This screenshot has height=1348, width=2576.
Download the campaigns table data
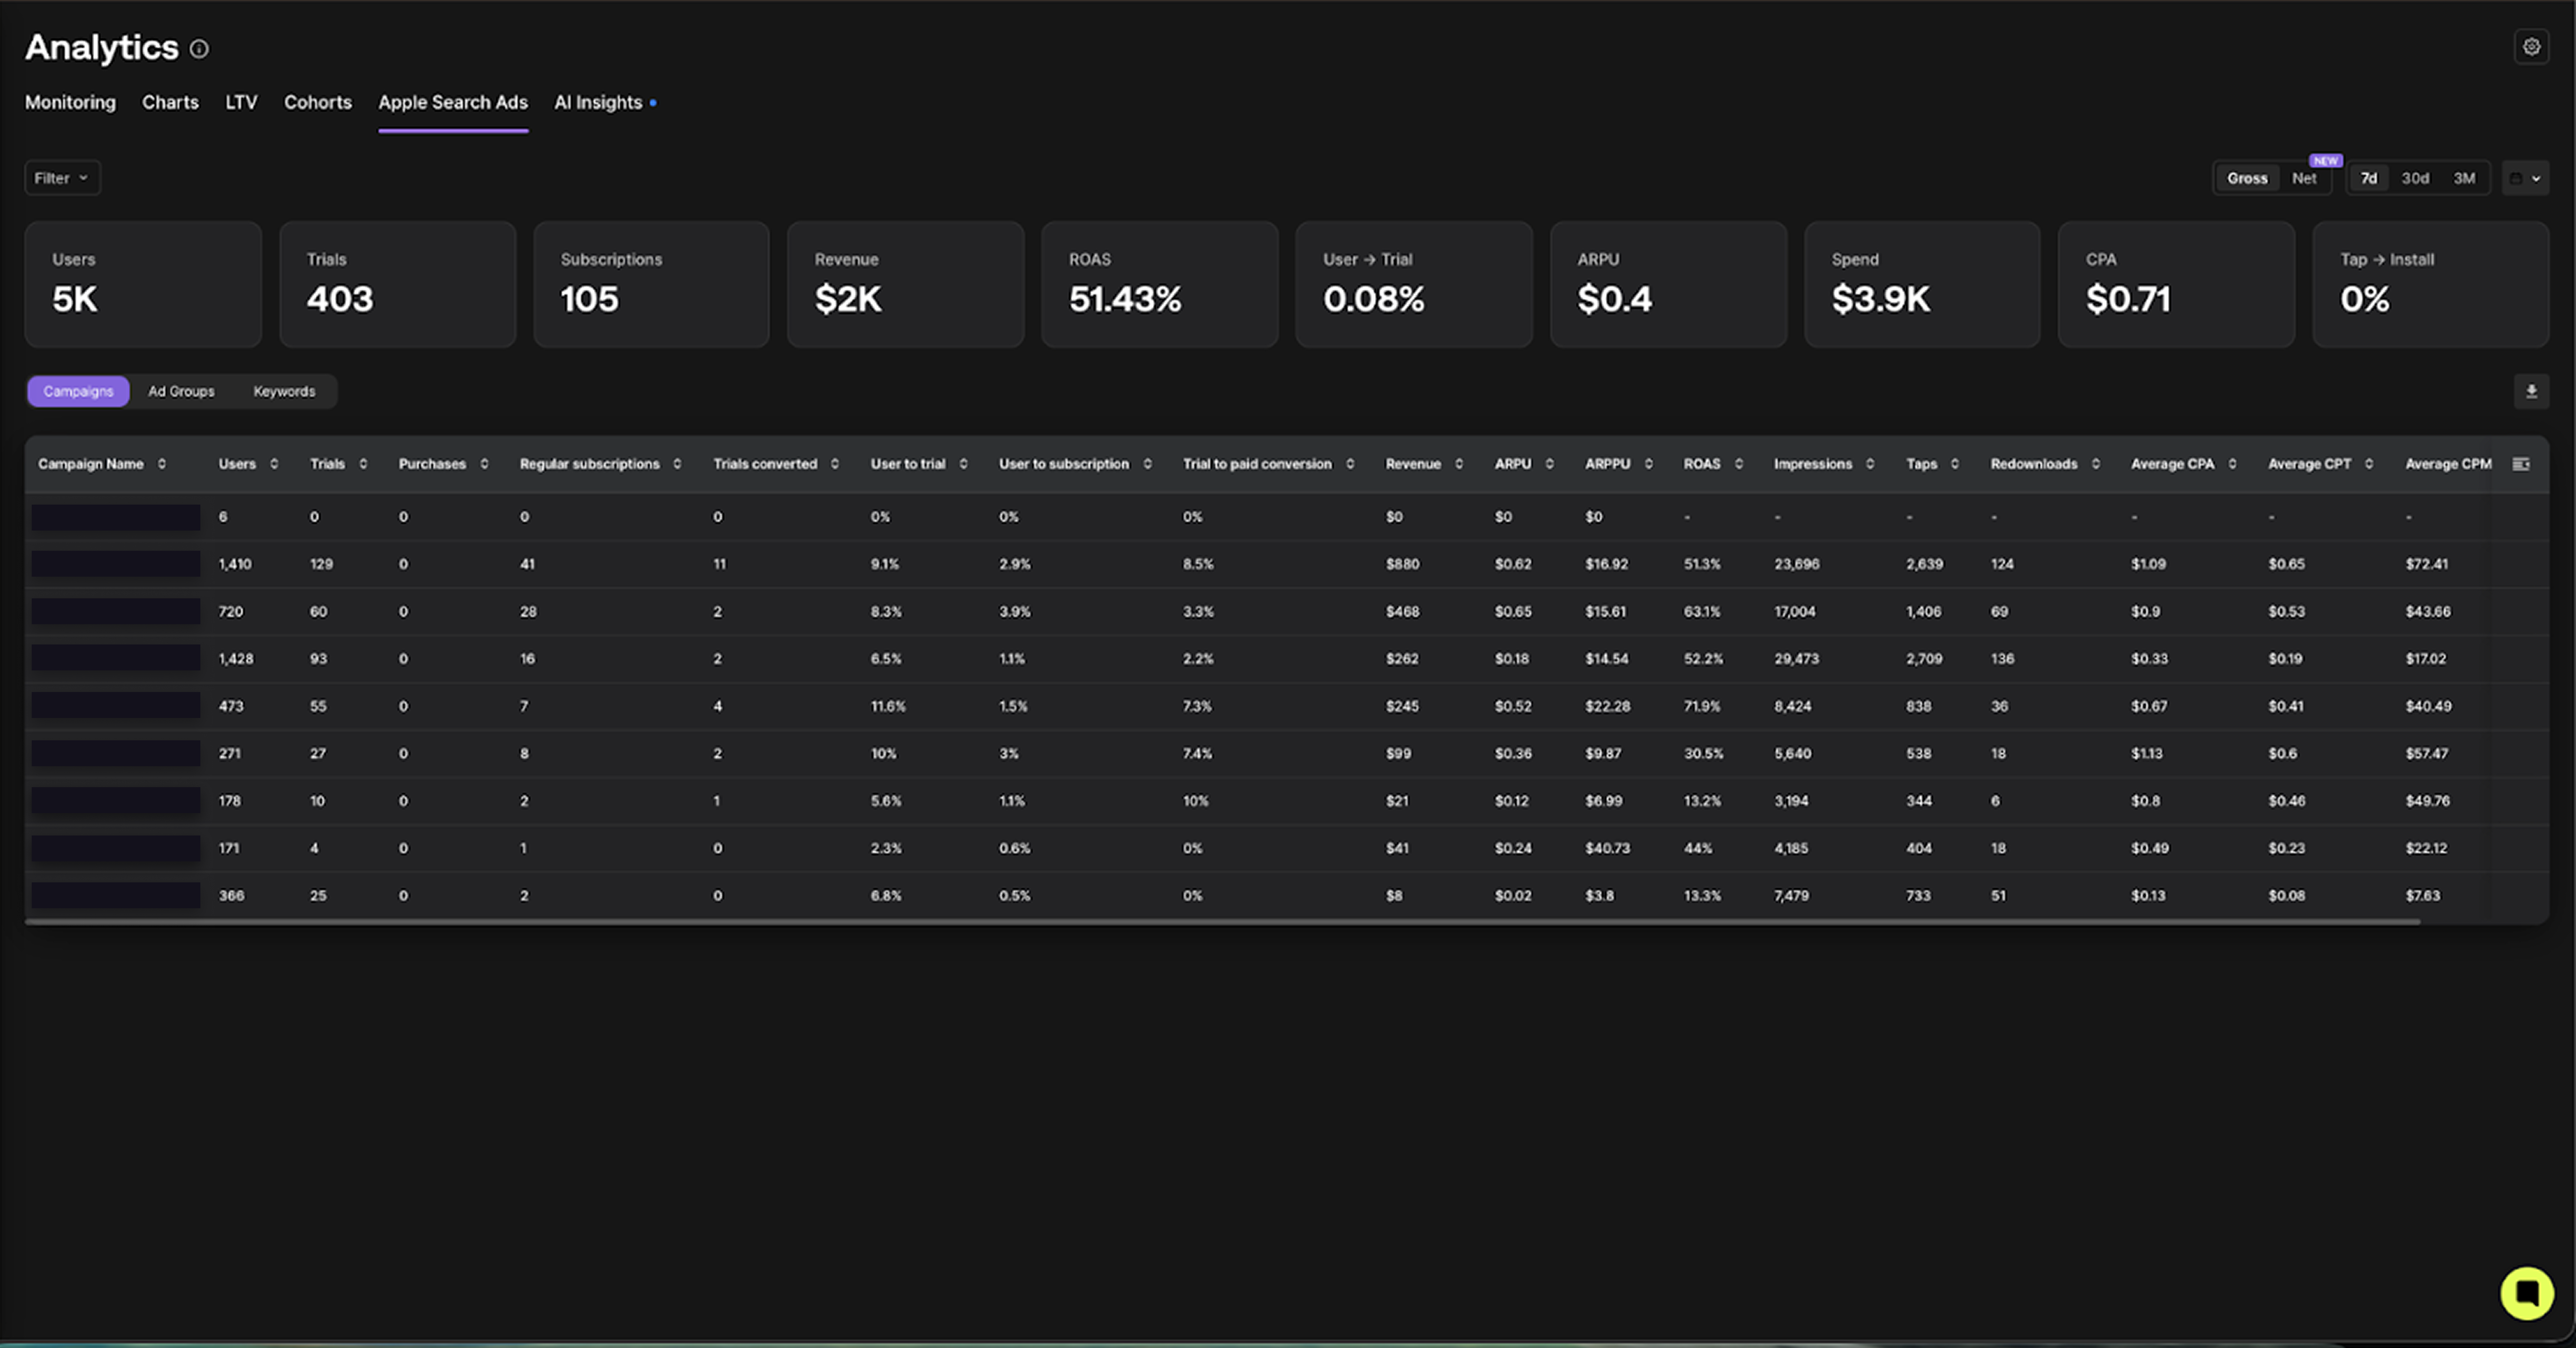tap(2531, 391)
